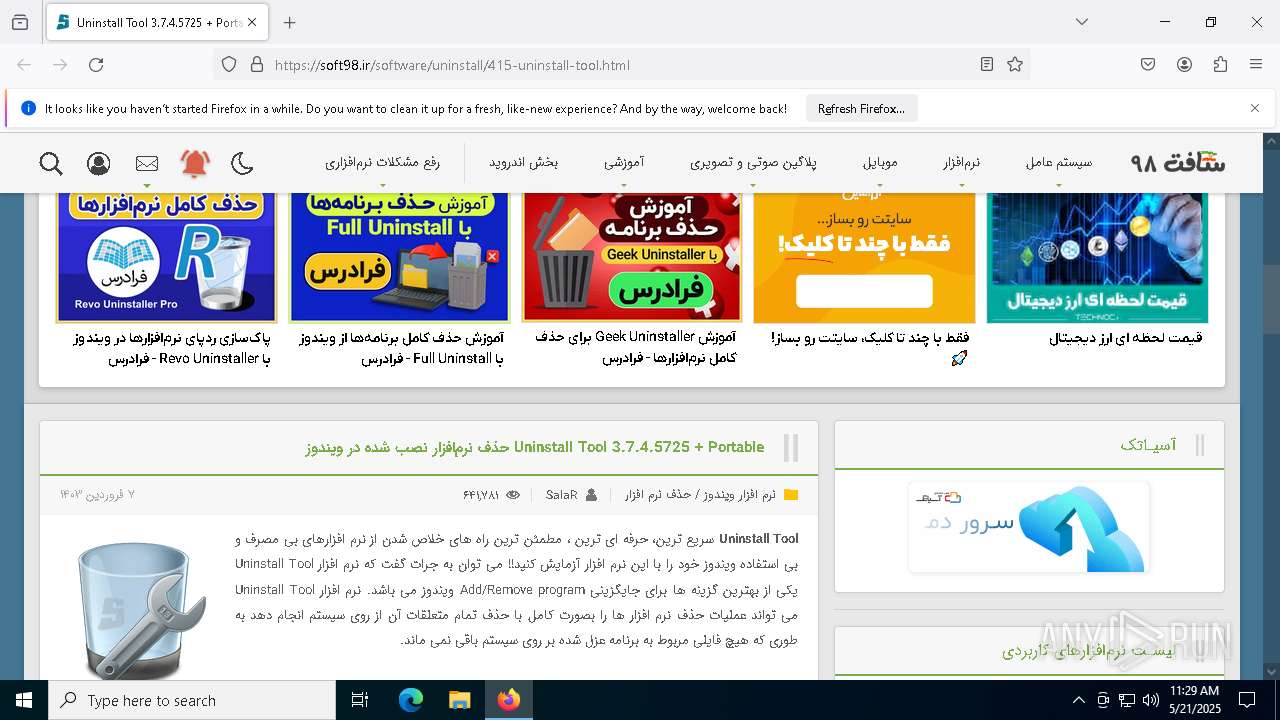Open Task View on taskbar
Viewport: 1280px width, 720px height.
pyautogui.click(x=360, y=700)
